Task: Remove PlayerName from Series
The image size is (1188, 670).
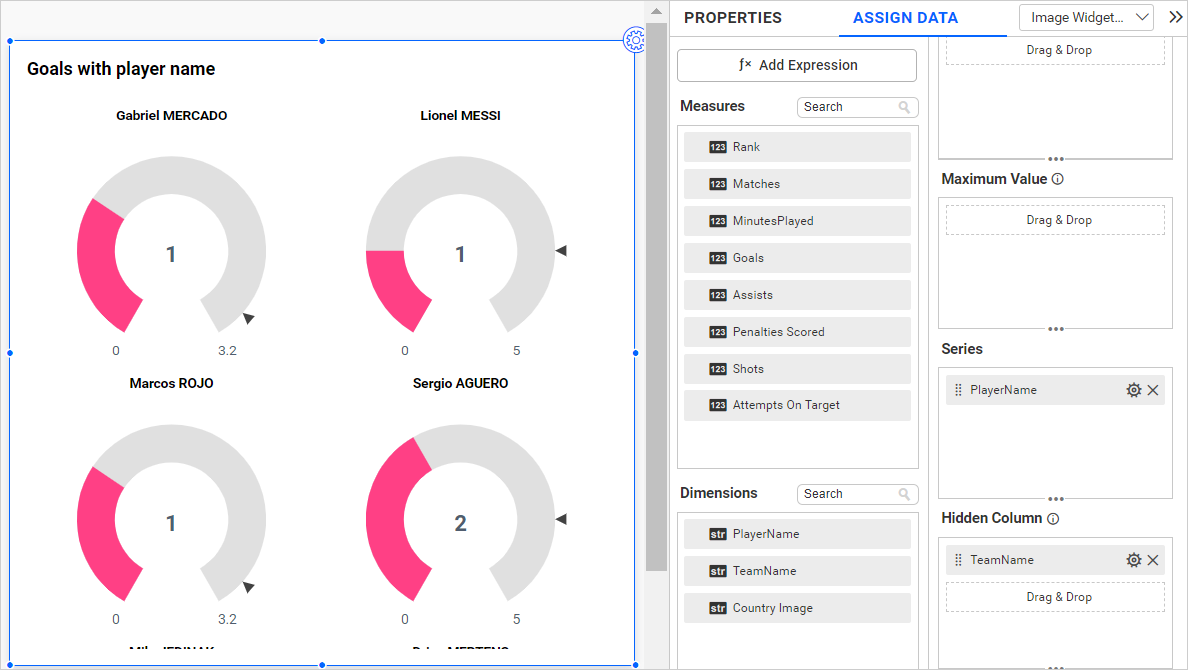Action: click(x=1153, y=390)
